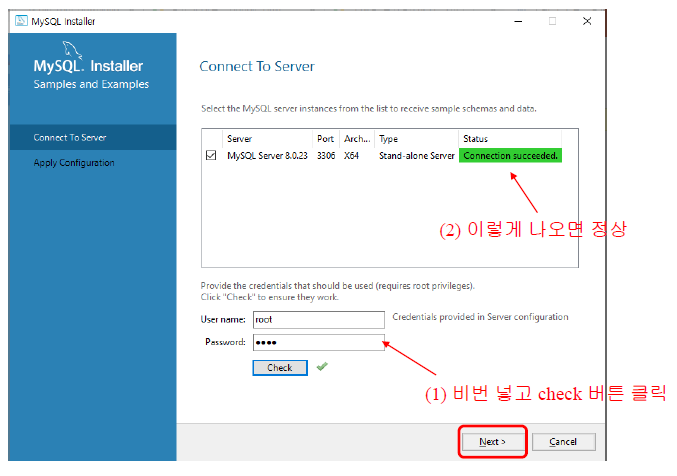Click the Arch... column header
The image size is (677, 476).
357,139
